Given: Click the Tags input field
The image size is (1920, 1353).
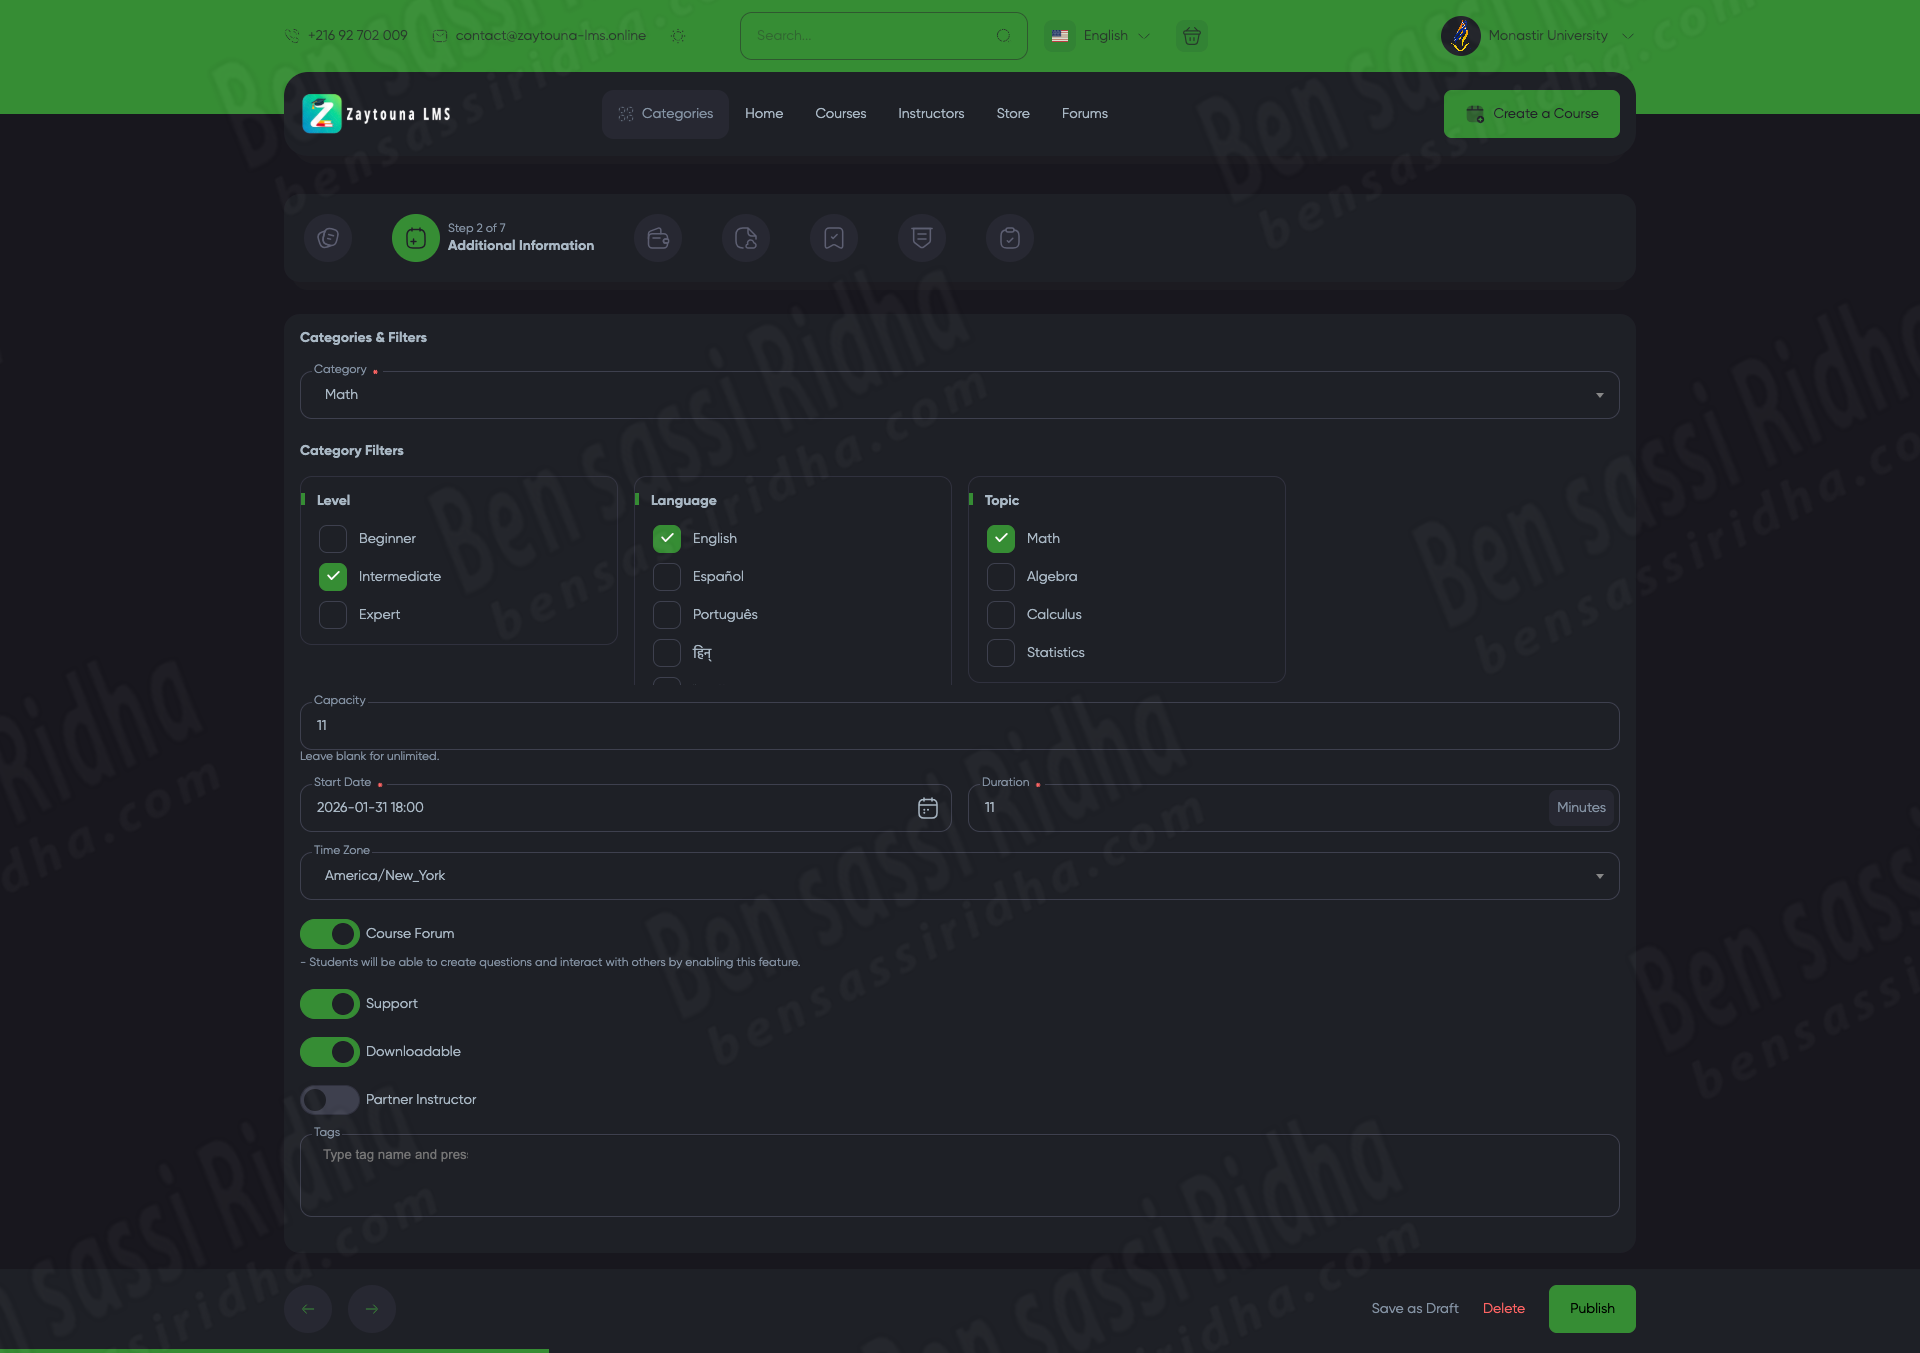Looking at the screenshot, I should click(x=958, y=1175).
